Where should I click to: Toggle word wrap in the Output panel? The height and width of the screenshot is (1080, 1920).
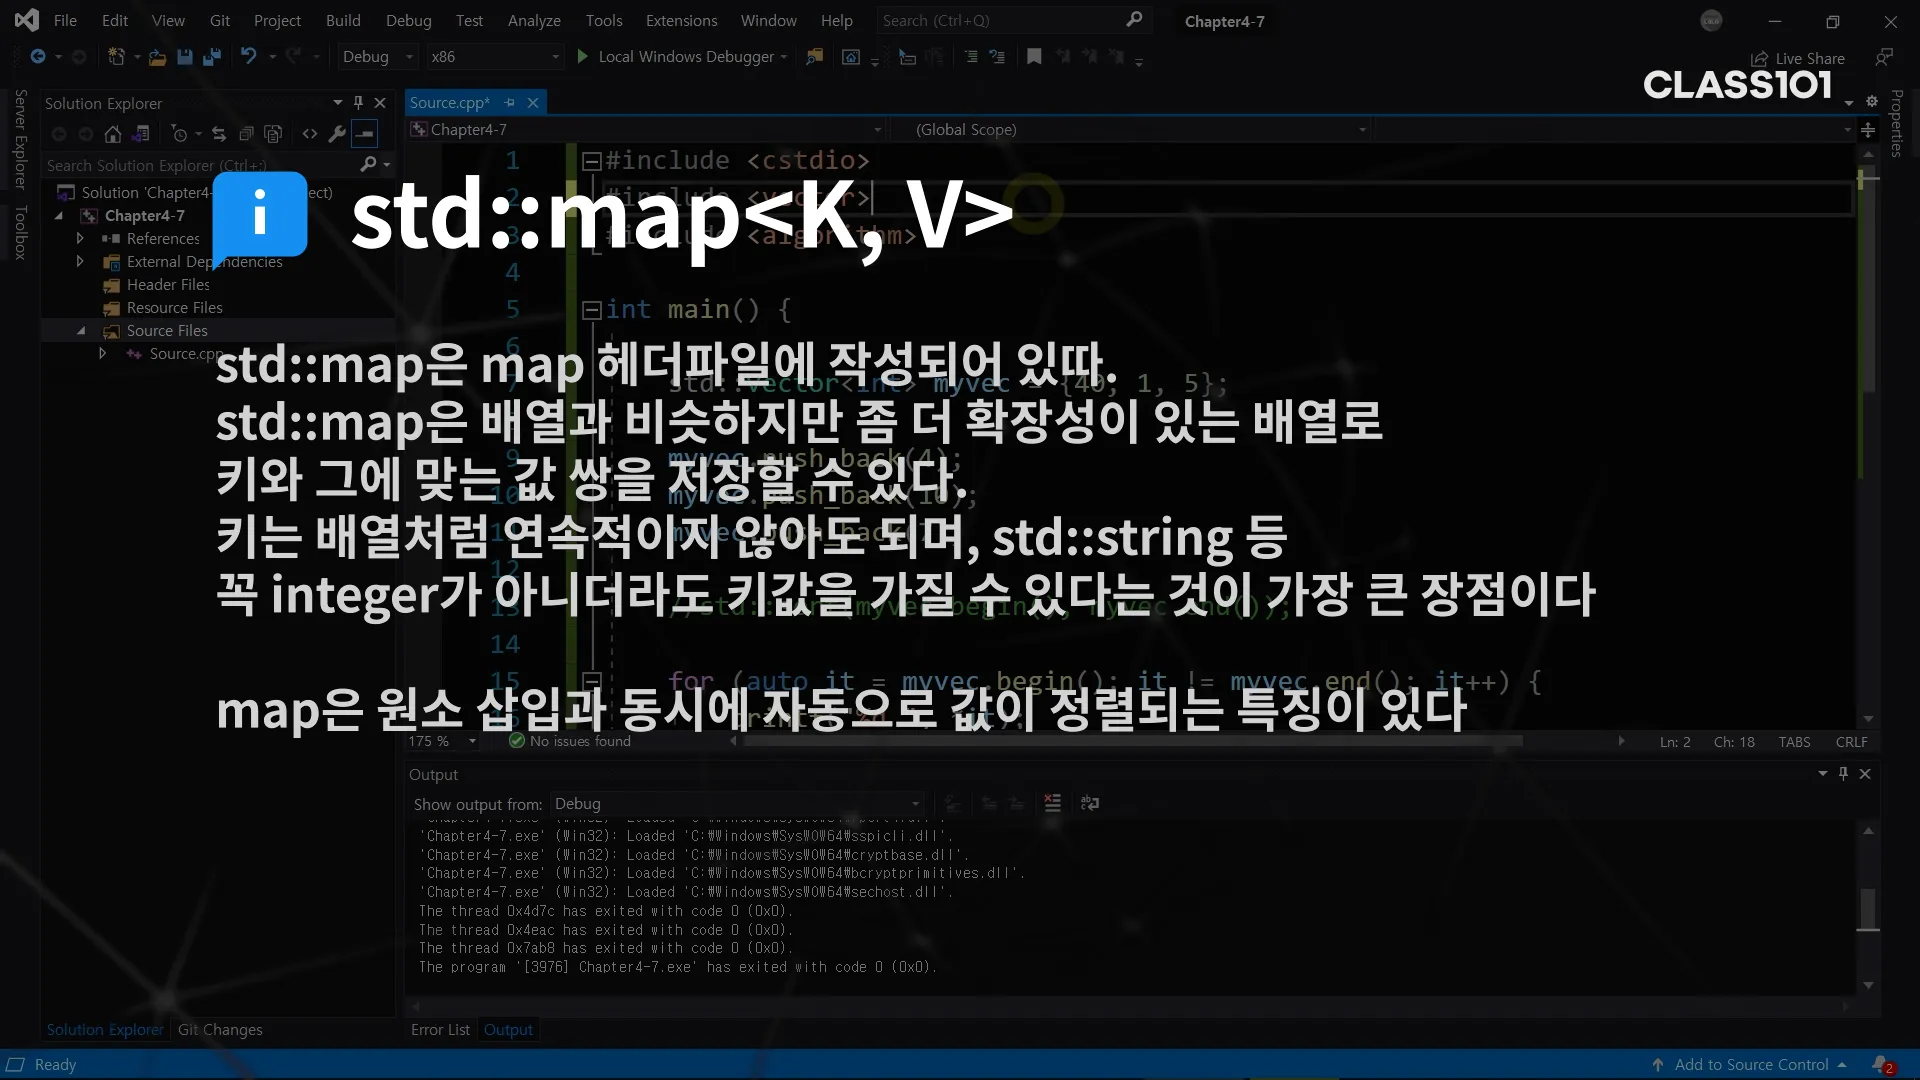(1090, 803)
